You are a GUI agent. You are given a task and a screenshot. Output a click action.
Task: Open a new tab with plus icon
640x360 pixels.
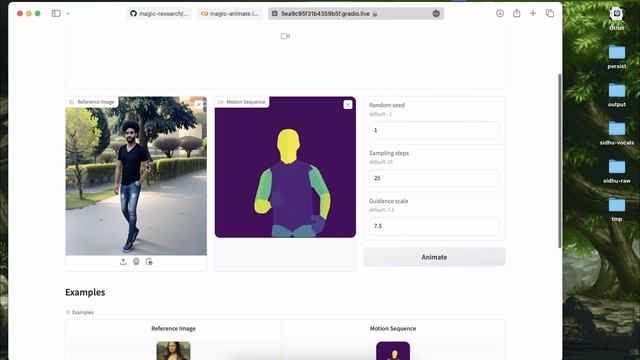533,13
